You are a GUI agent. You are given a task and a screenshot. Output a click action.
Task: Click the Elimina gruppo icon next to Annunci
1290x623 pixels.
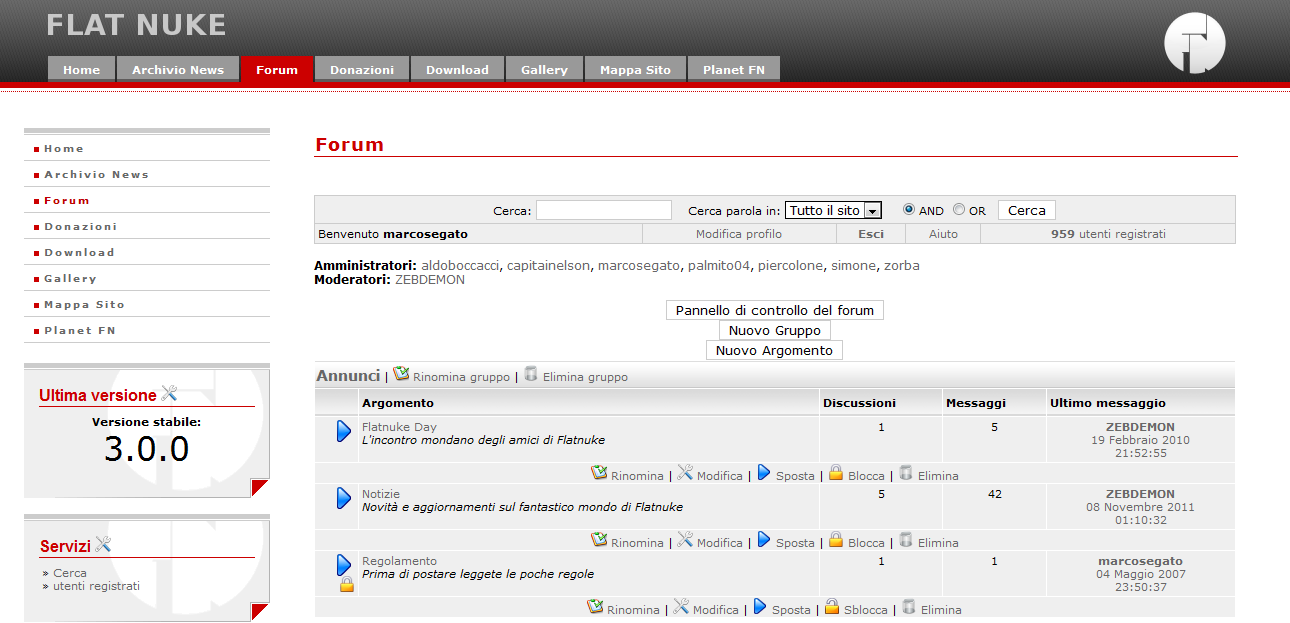point(530,376)
